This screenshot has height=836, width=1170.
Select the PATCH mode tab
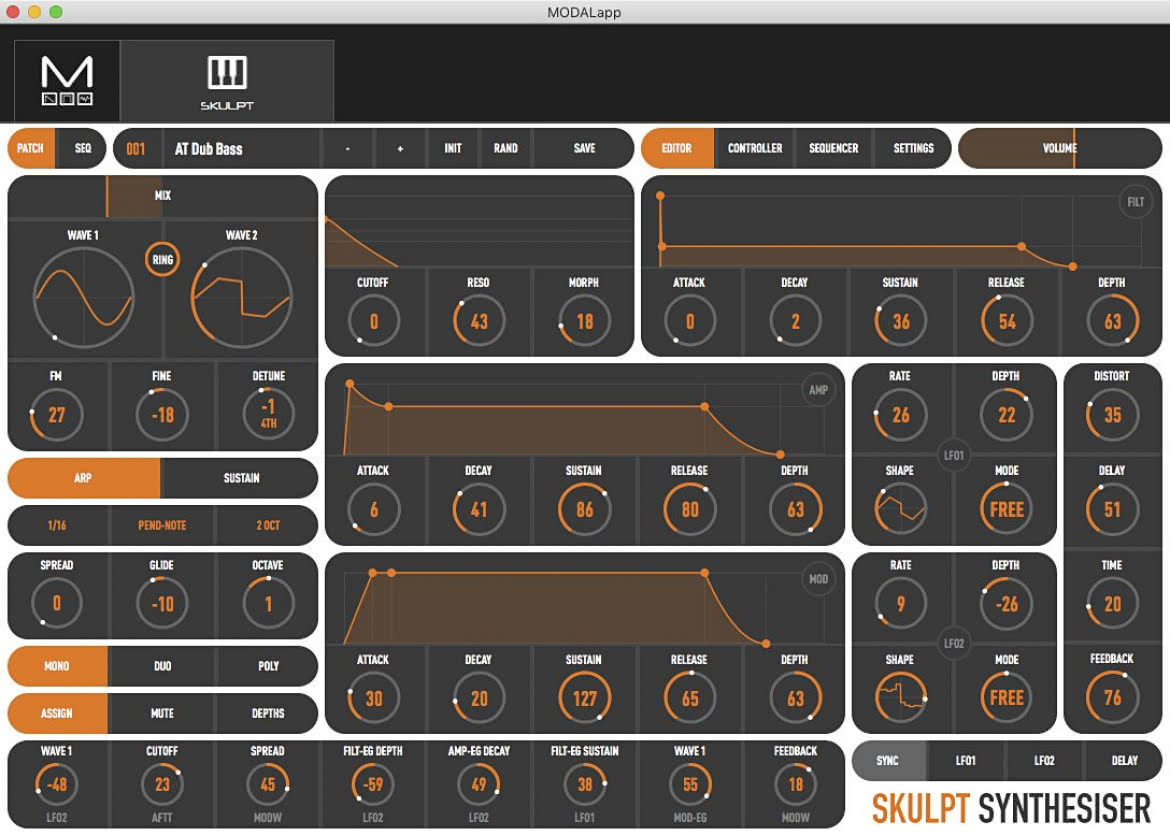[31, 148]
